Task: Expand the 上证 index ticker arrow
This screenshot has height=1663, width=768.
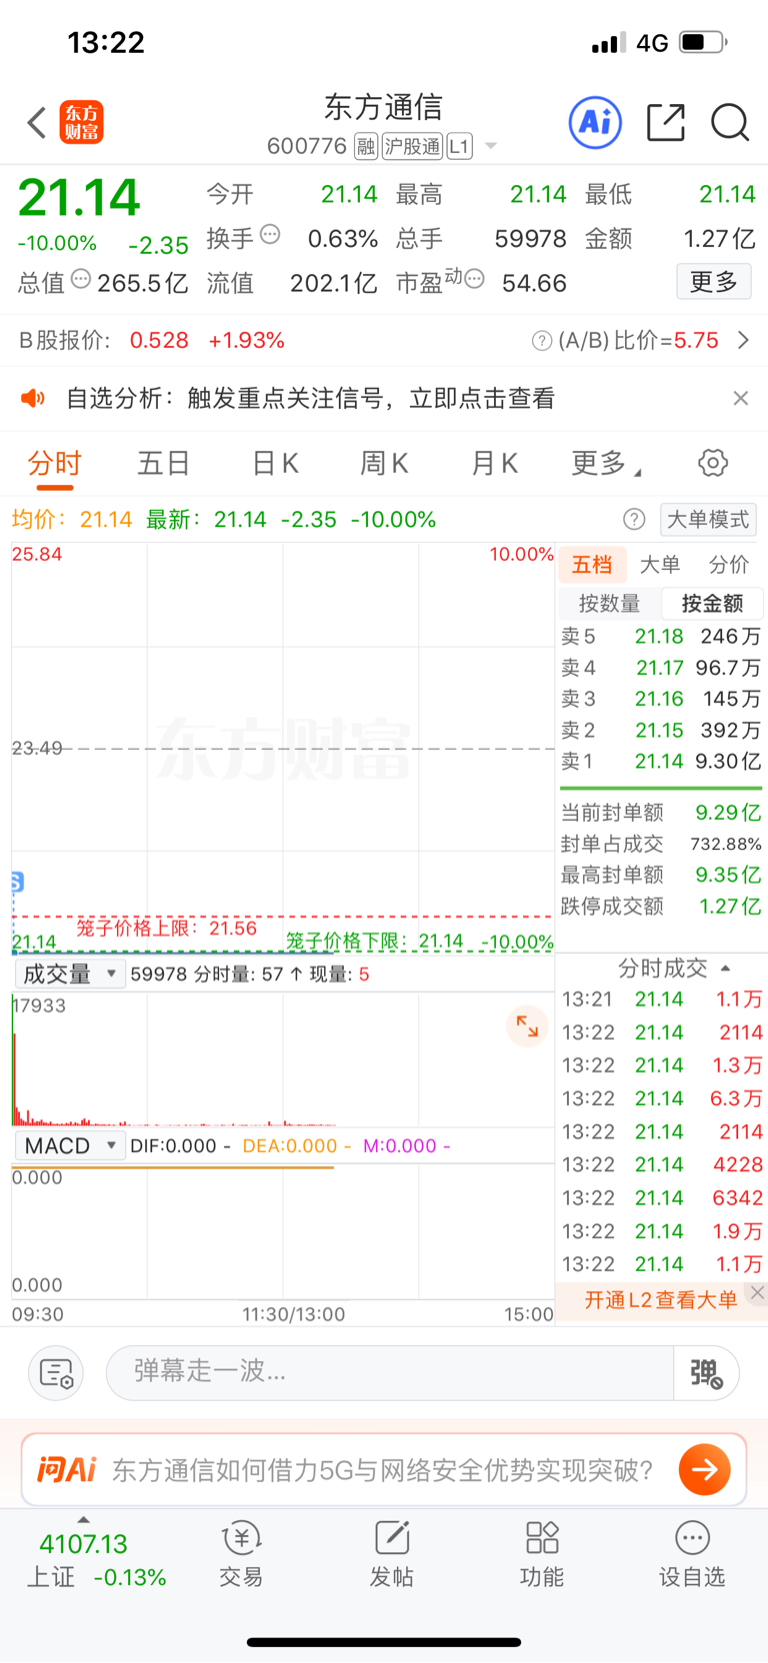Action: tap(84, 1520)
